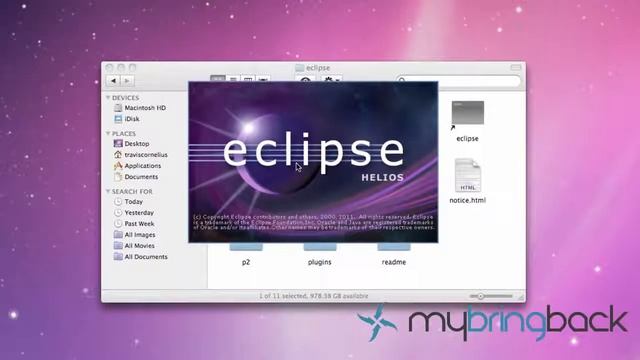The height and width of the screenshot is (360, 640).
Task: Open the Action gear menu
Action: tap(331, 78)
